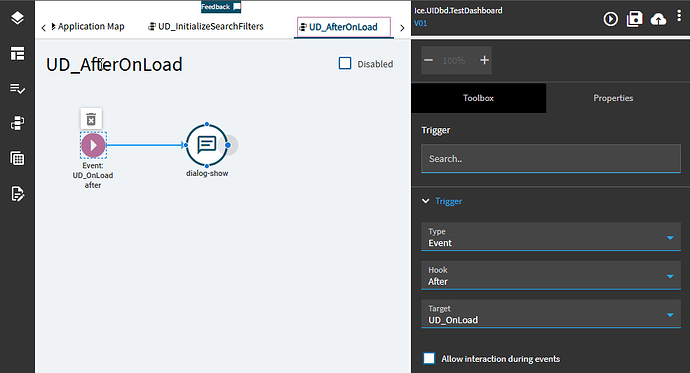The width and height of the screenshot is (690, 373).
Task: Click the Feedback chat icon
Action: 237,7
